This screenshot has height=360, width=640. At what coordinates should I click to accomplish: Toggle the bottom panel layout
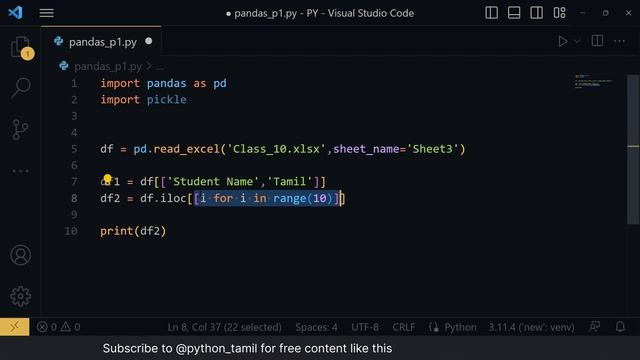click(514, 13)
